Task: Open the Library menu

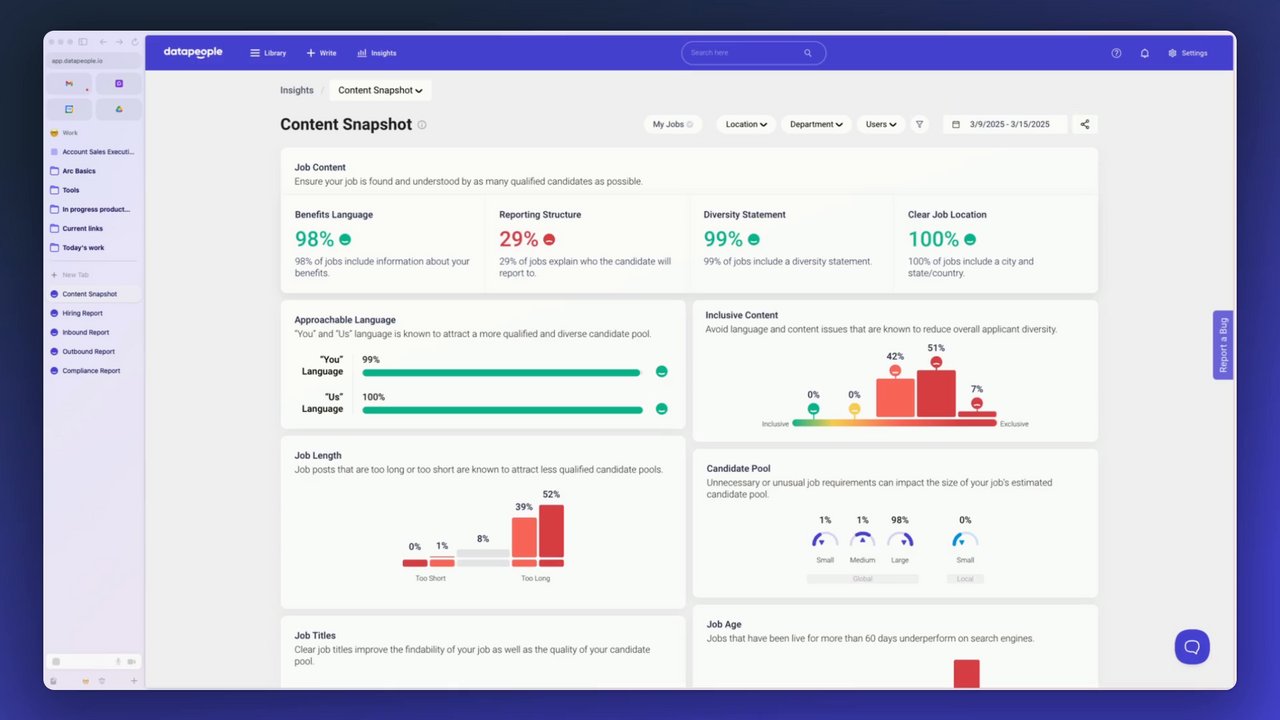Action: pos(268,53)
